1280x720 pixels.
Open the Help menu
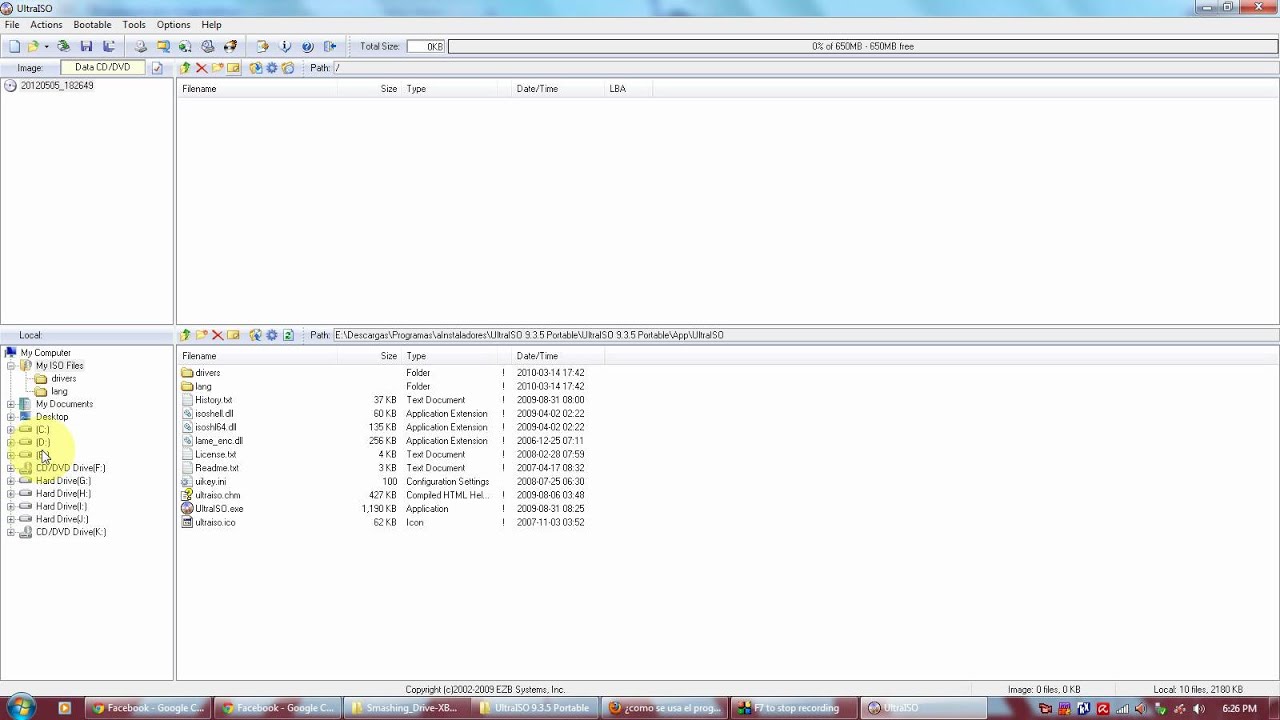click(211, 24)
